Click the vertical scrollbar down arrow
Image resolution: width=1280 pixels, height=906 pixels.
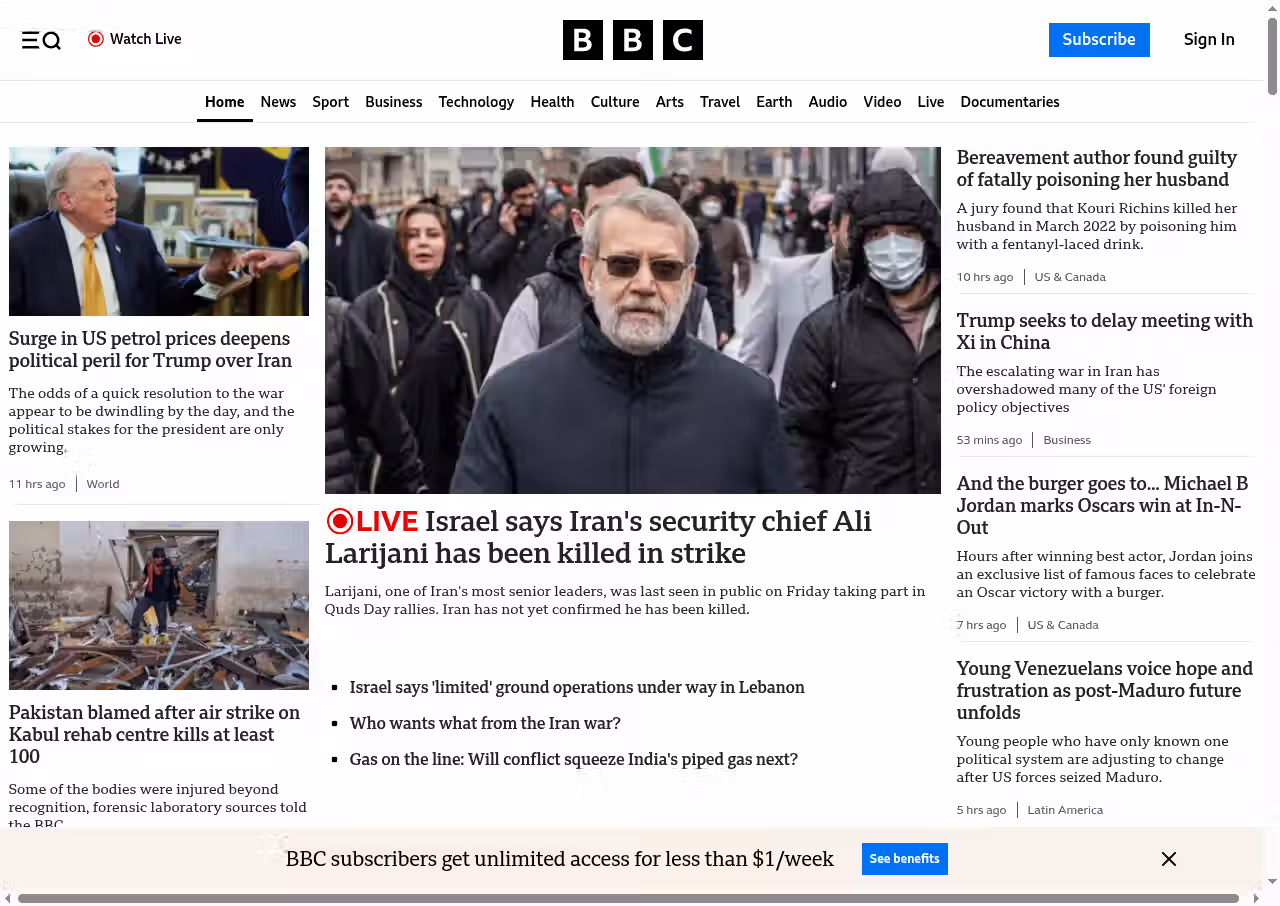tap(1272, 881)
